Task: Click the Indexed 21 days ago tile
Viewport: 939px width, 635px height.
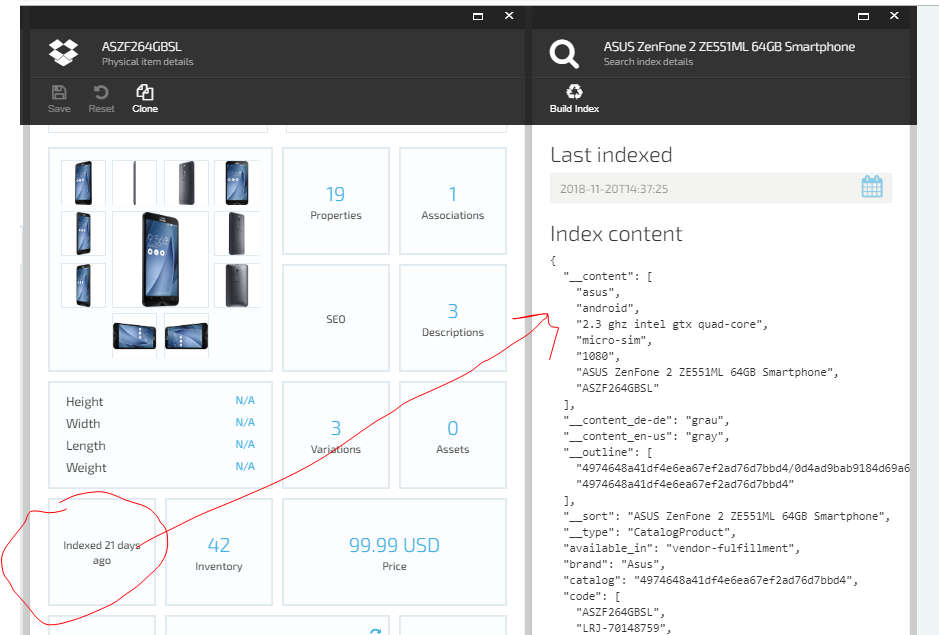Action: (100, 551)
